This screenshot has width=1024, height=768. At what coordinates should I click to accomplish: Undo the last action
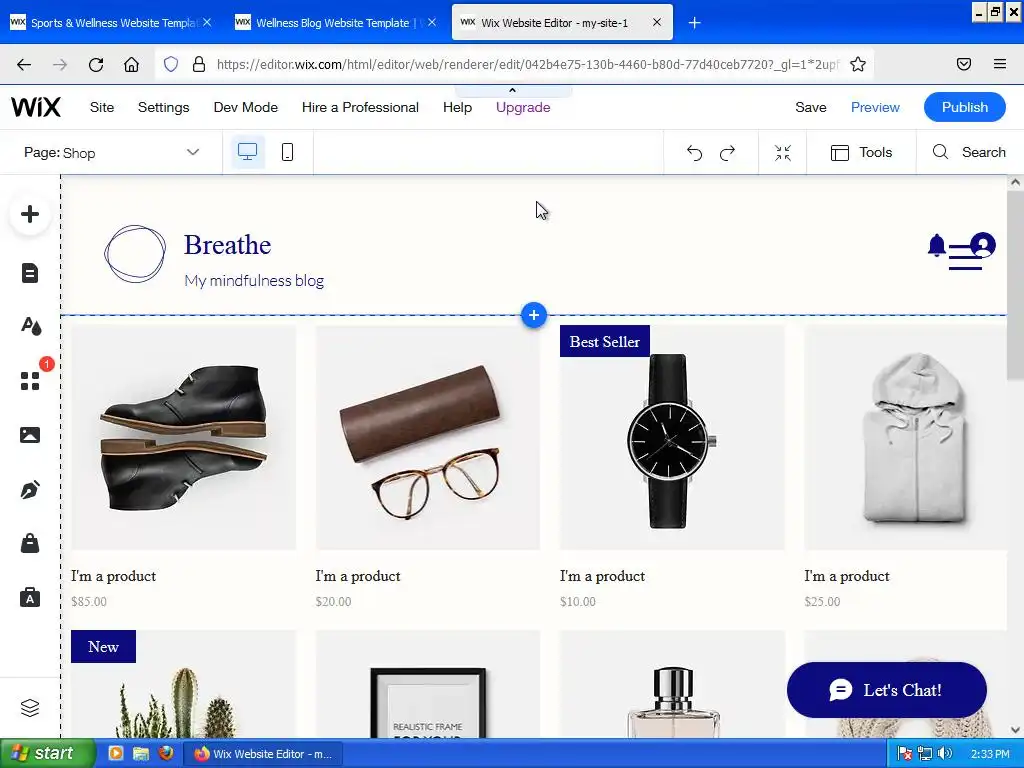(694, 153)
